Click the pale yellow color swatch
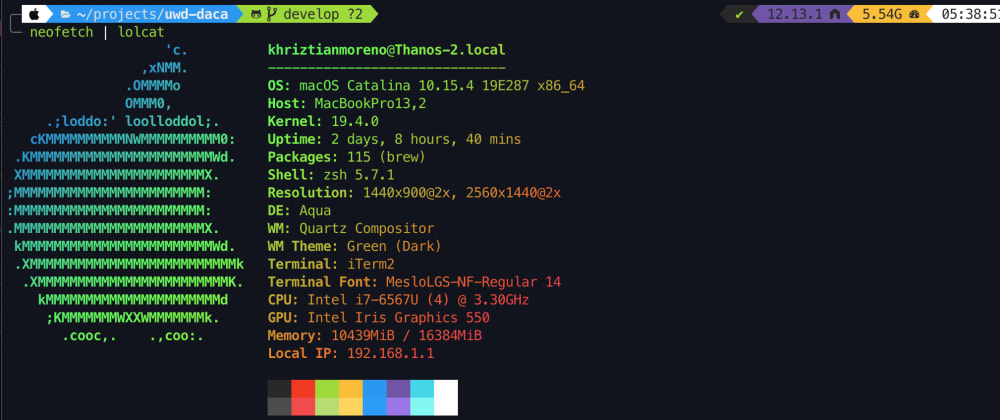 [x=351, y=407]
